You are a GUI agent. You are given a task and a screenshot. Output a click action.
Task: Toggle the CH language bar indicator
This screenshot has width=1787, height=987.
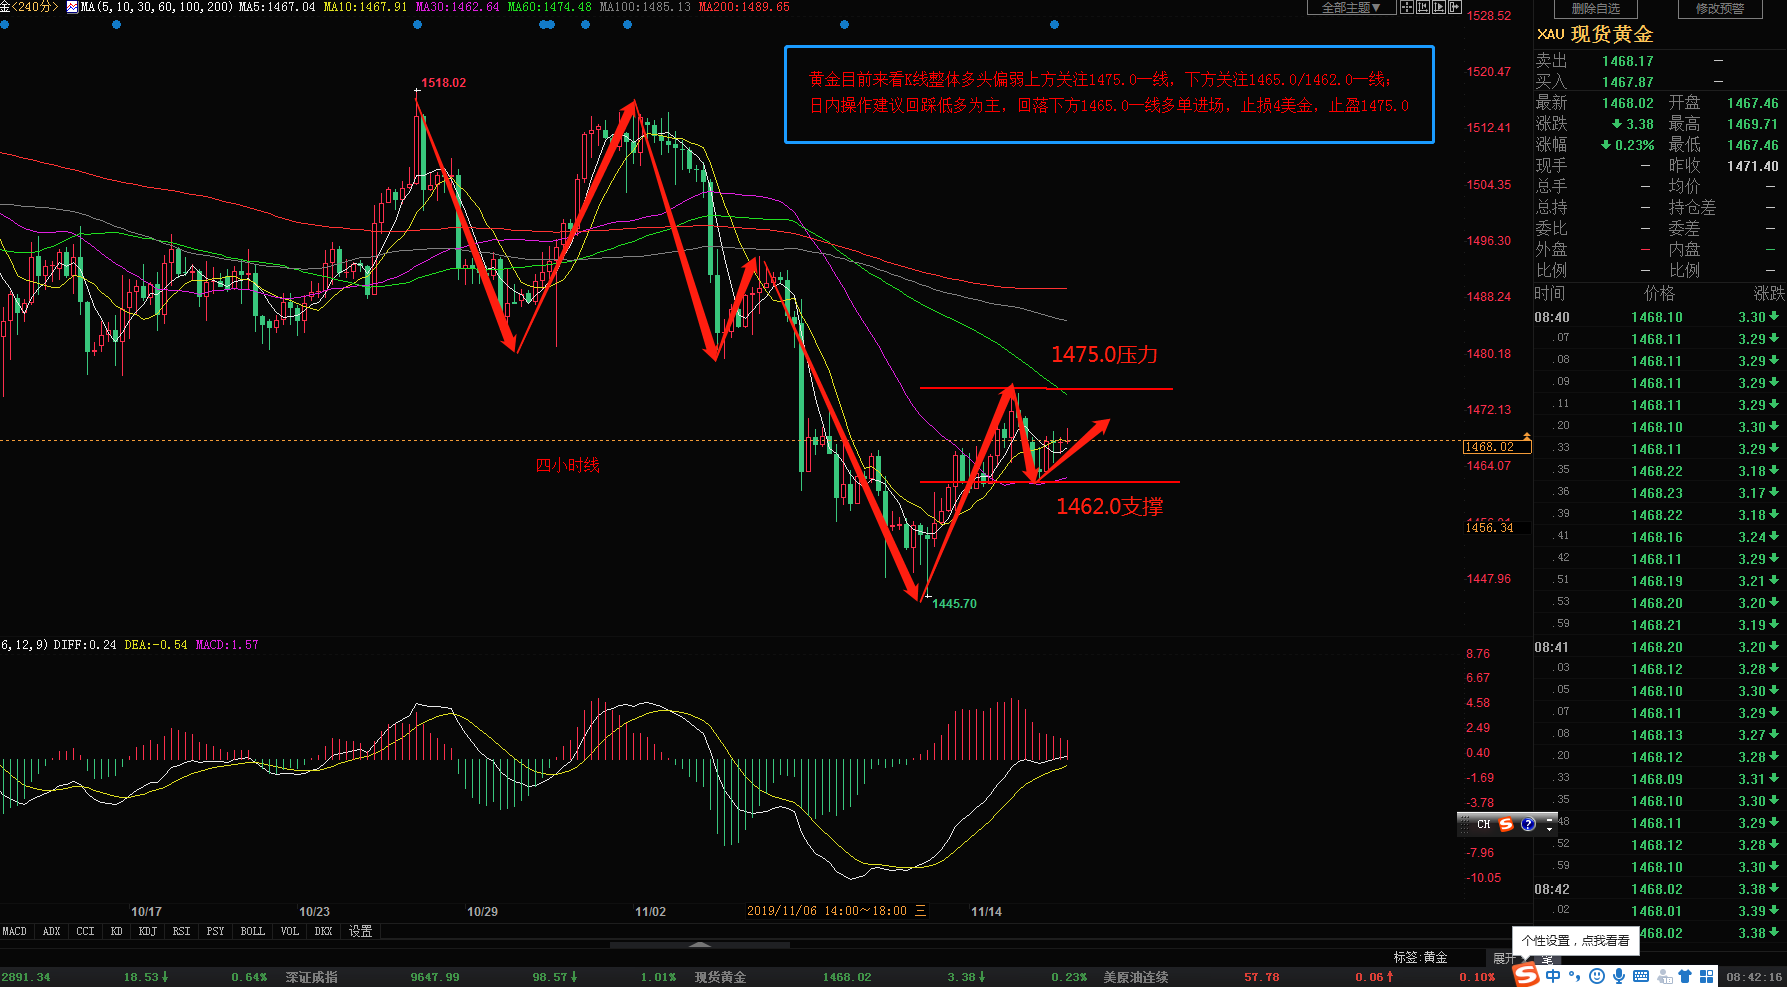point(1484,824)
